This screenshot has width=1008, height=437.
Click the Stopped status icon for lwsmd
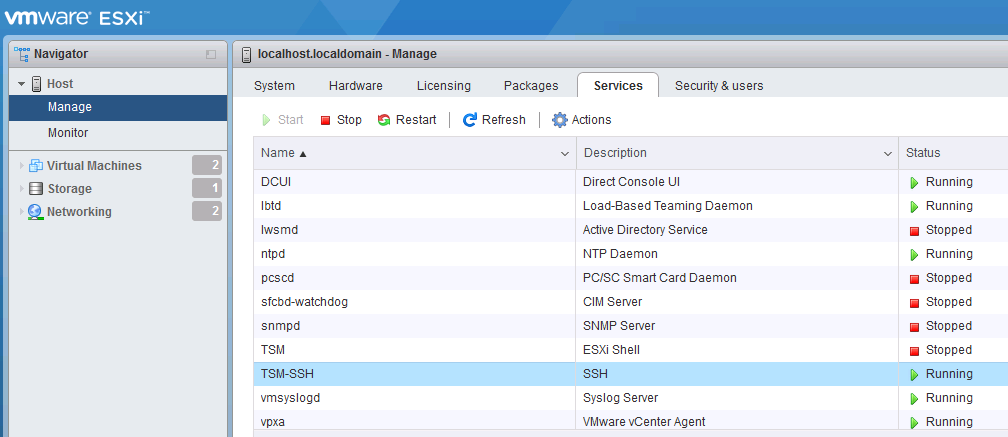(914, 231)
